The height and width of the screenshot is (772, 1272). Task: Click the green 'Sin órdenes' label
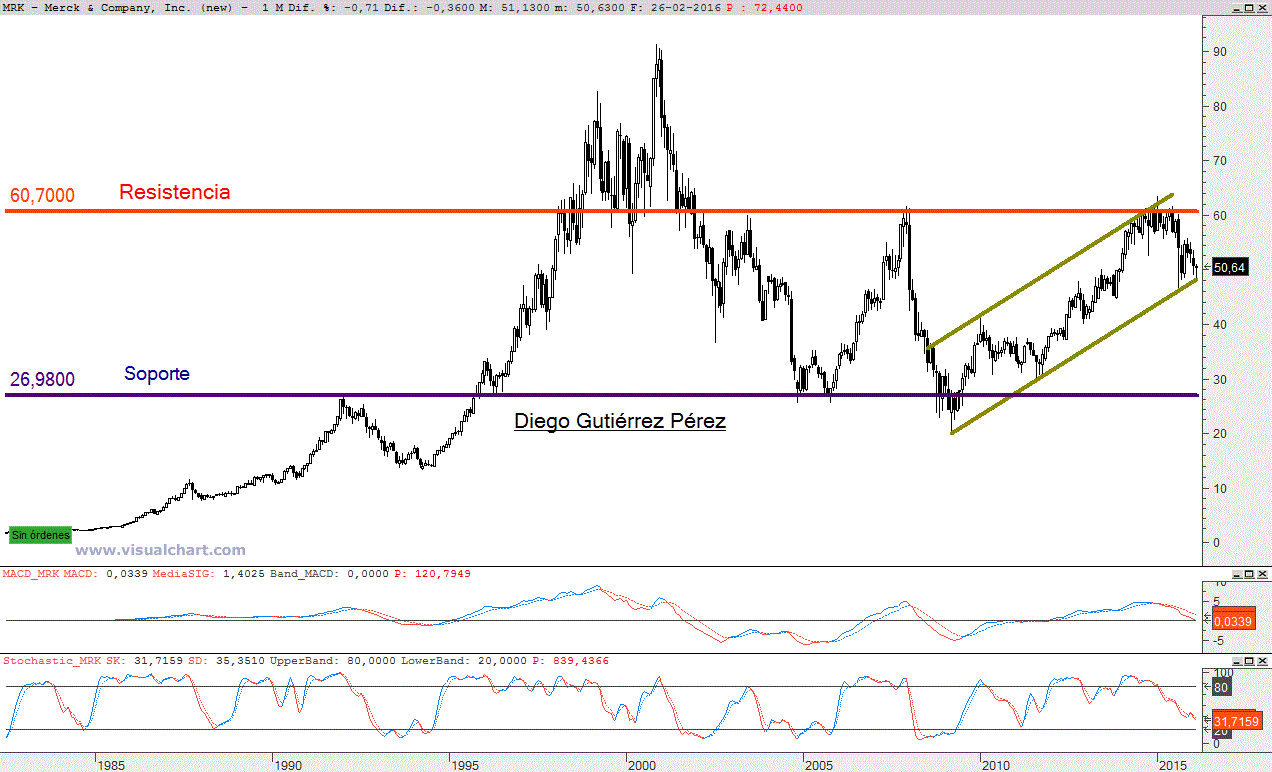[x=41, y=535]
